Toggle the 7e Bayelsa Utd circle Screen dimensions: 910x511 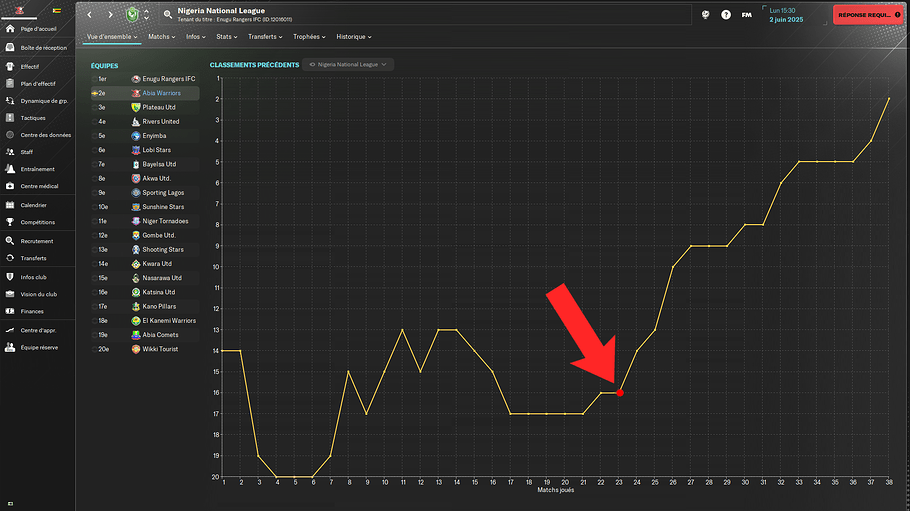[x=95, y=164]
